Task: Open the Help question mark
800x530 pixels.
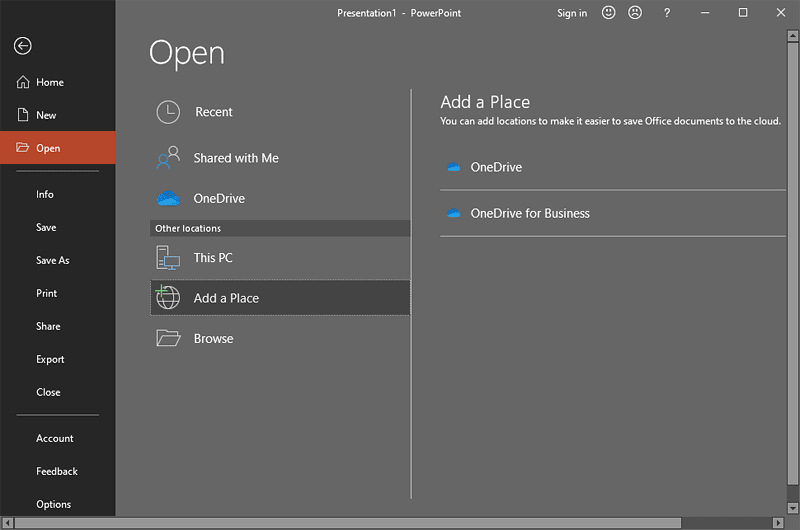Action: 667,13
